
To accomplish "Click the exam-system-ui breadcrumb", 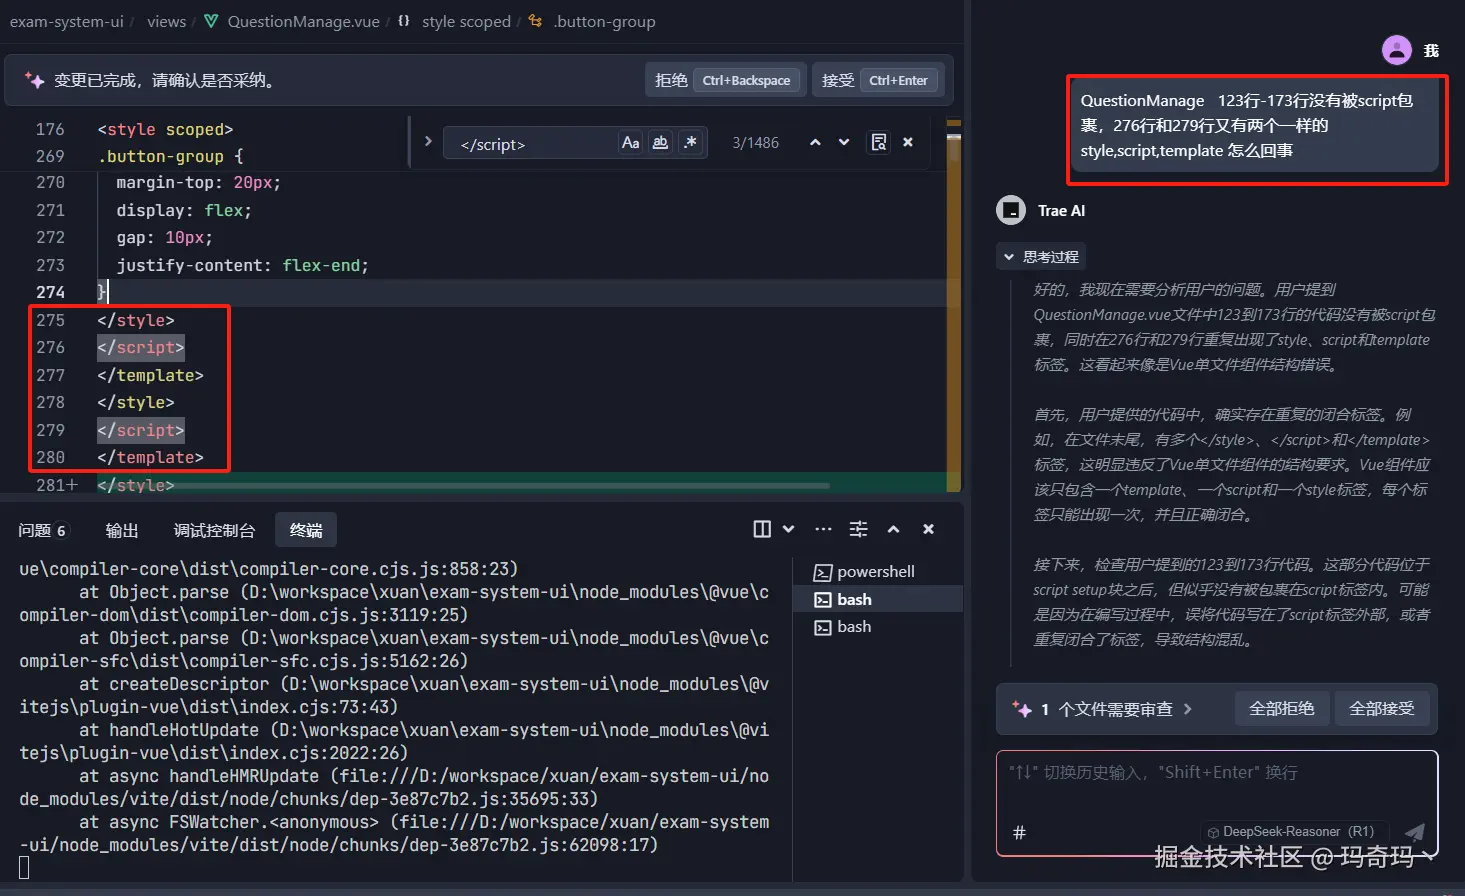I will [67, 21].
